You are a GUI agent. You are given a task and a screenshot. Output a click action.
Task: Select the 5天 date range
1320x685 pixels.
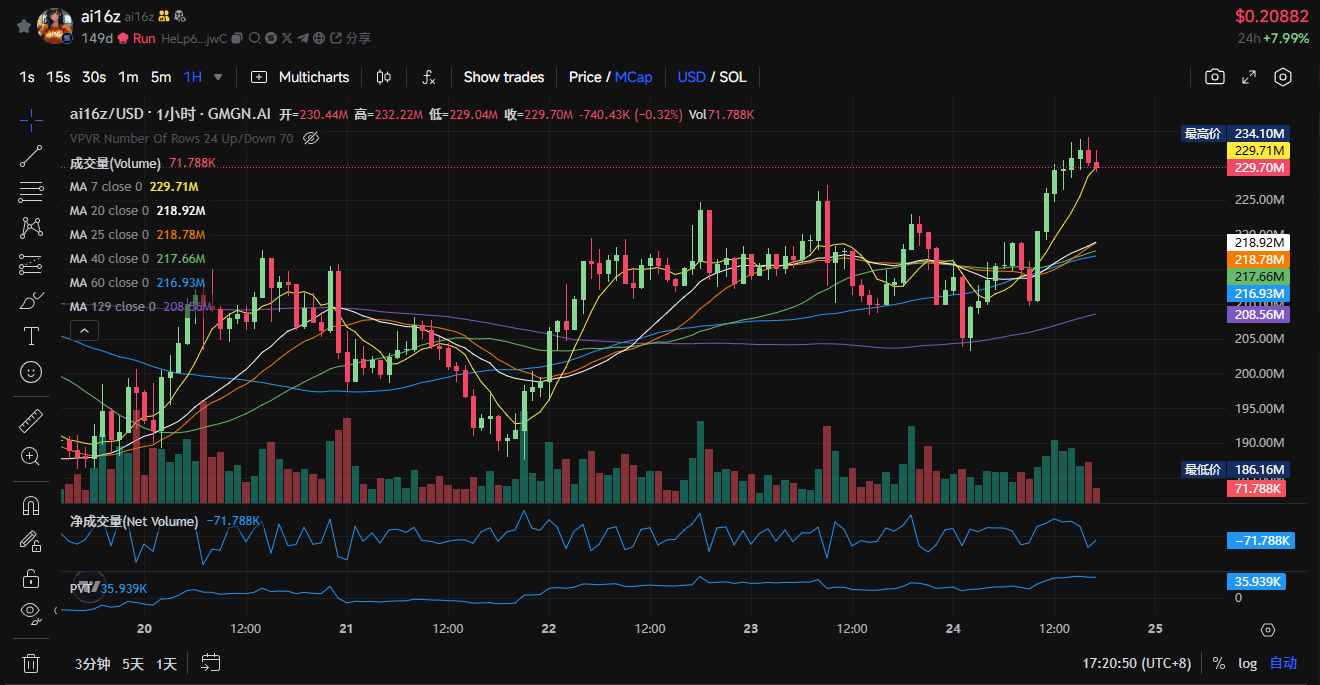click(x=133, y=663)
